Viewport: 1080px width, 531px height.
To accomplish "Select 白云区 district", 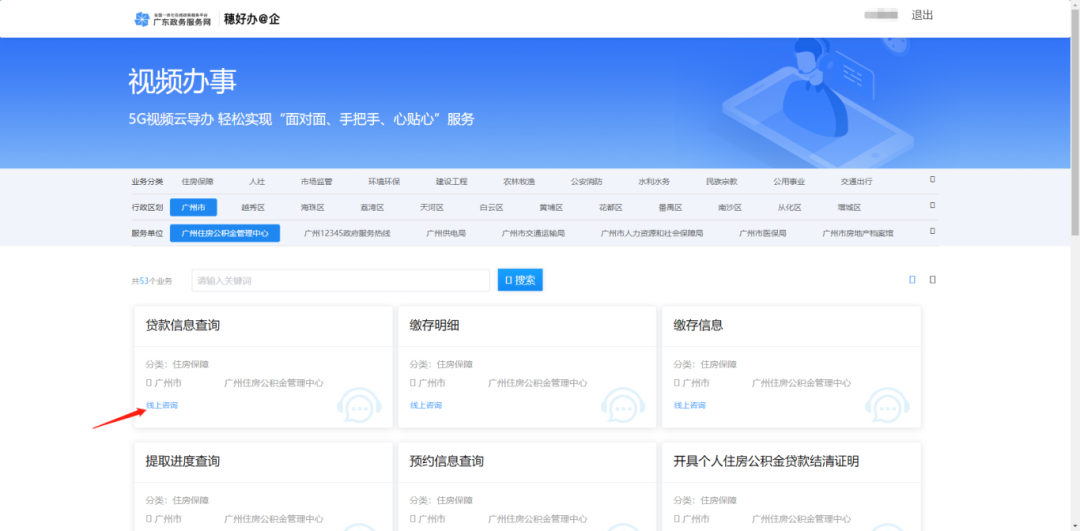I will click(492, 207).
